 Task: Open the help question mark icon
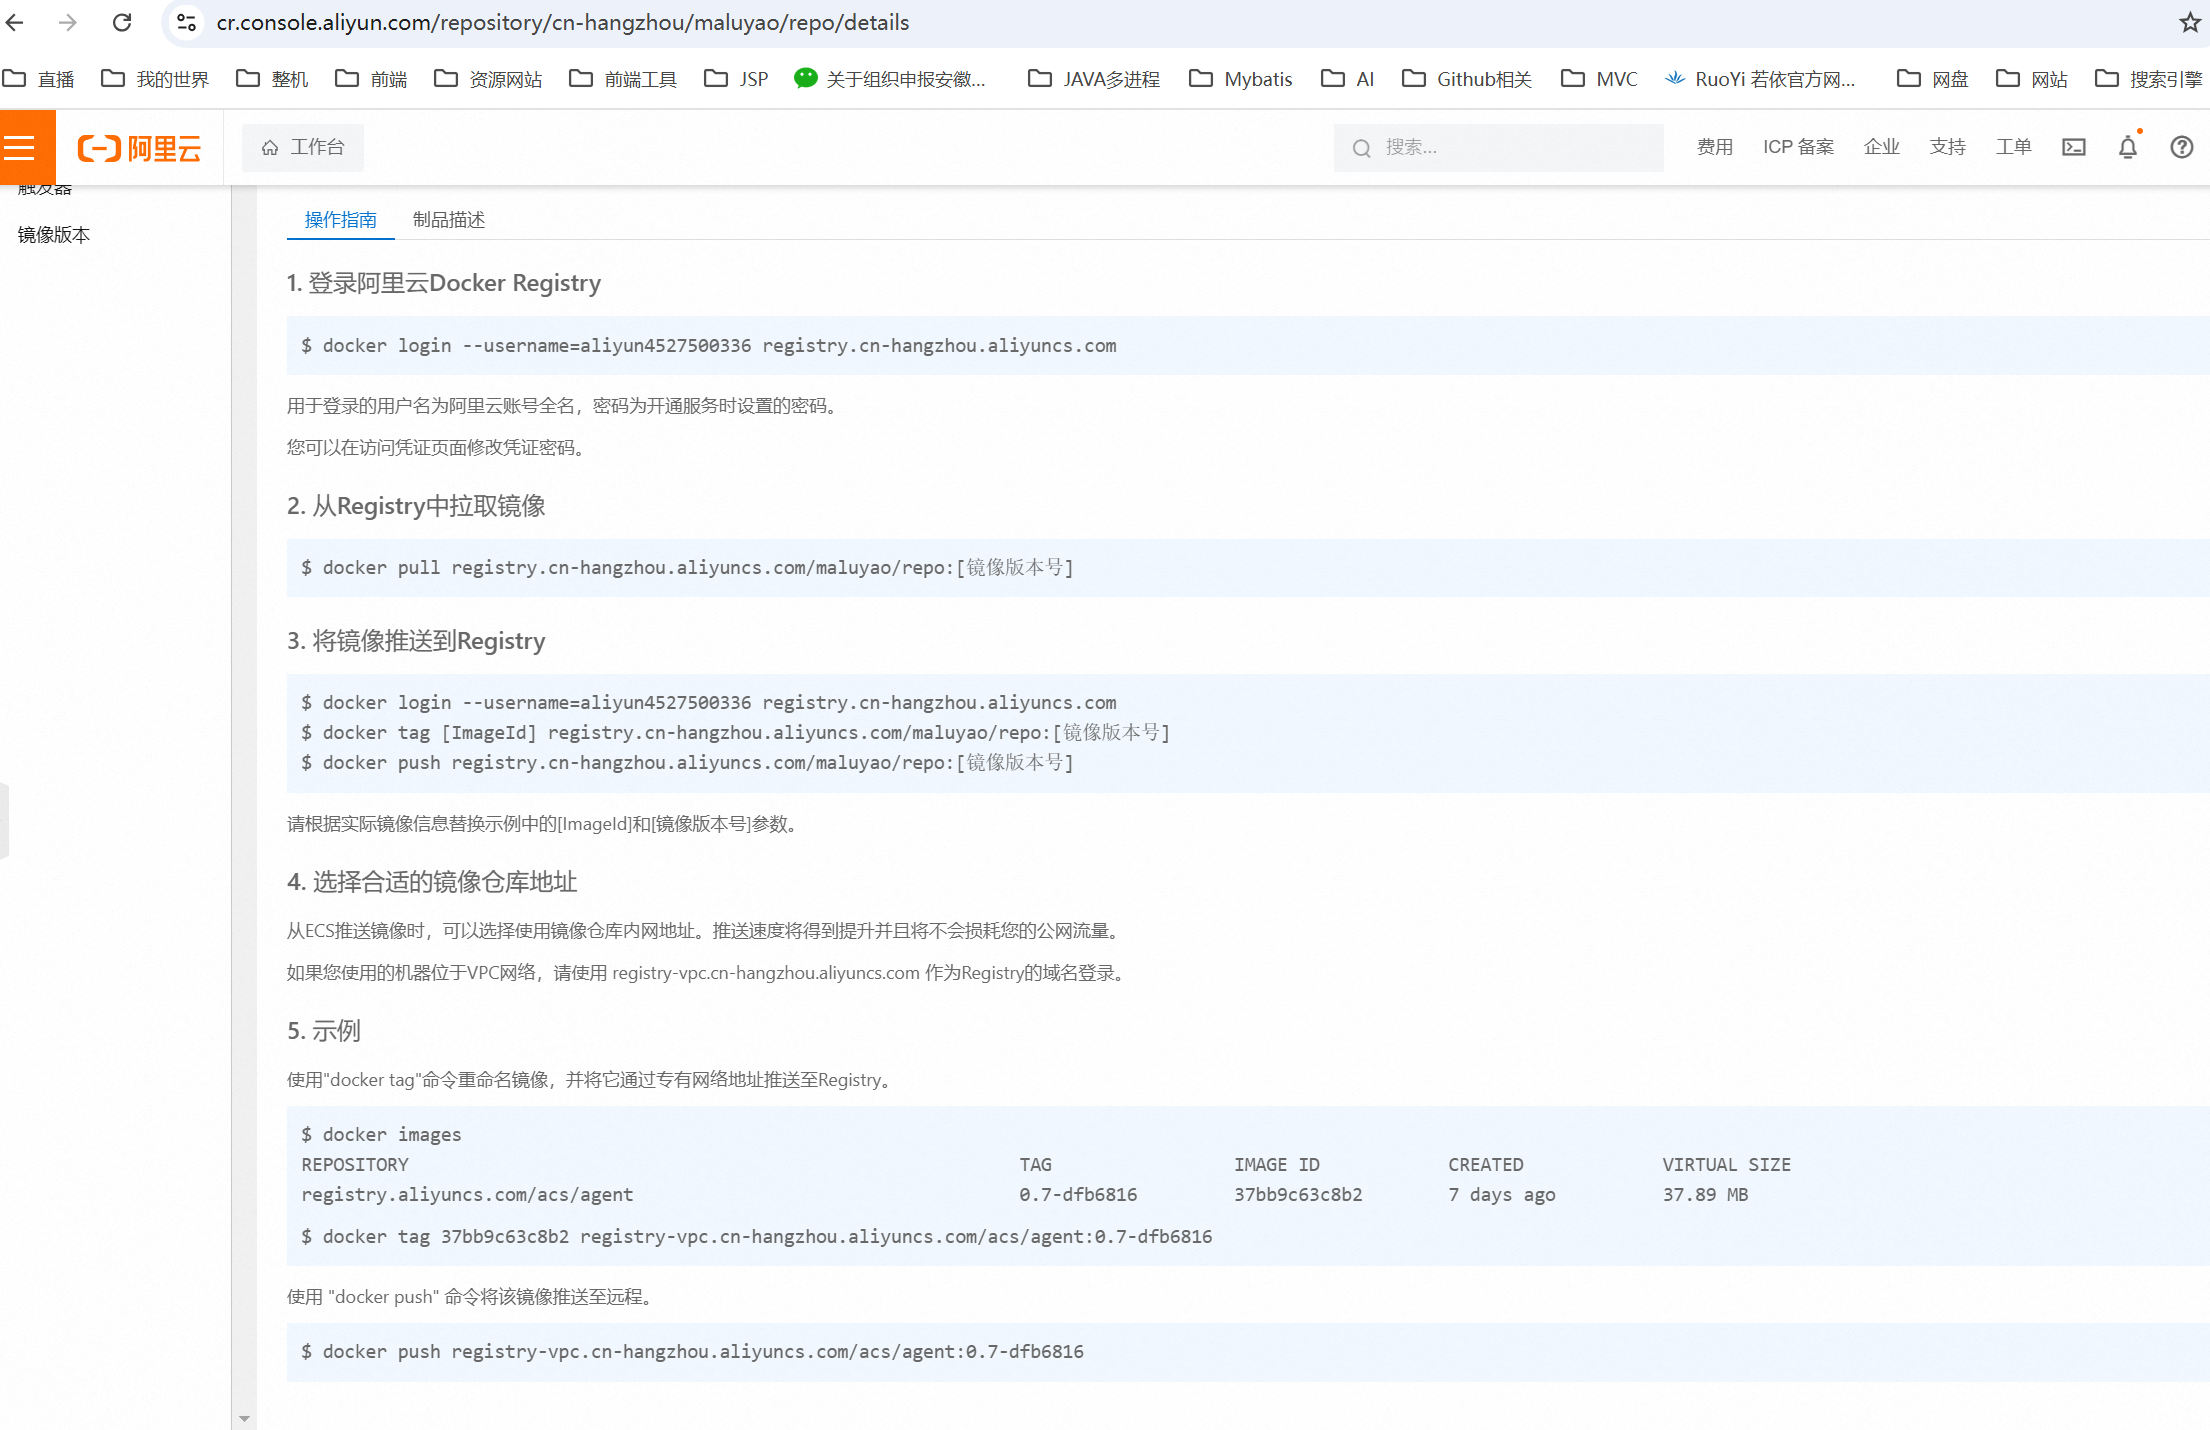[x=2182, y=147]
